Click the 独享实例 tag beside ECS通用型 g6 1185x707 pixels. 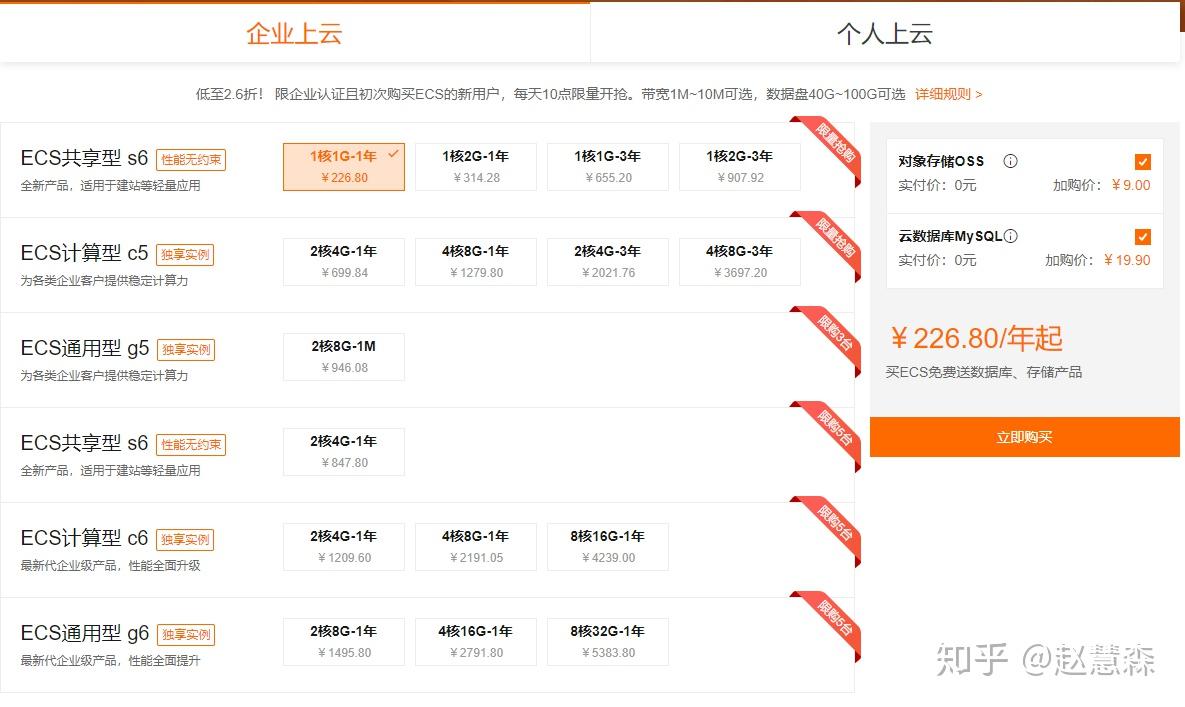(x=186, y=634)
